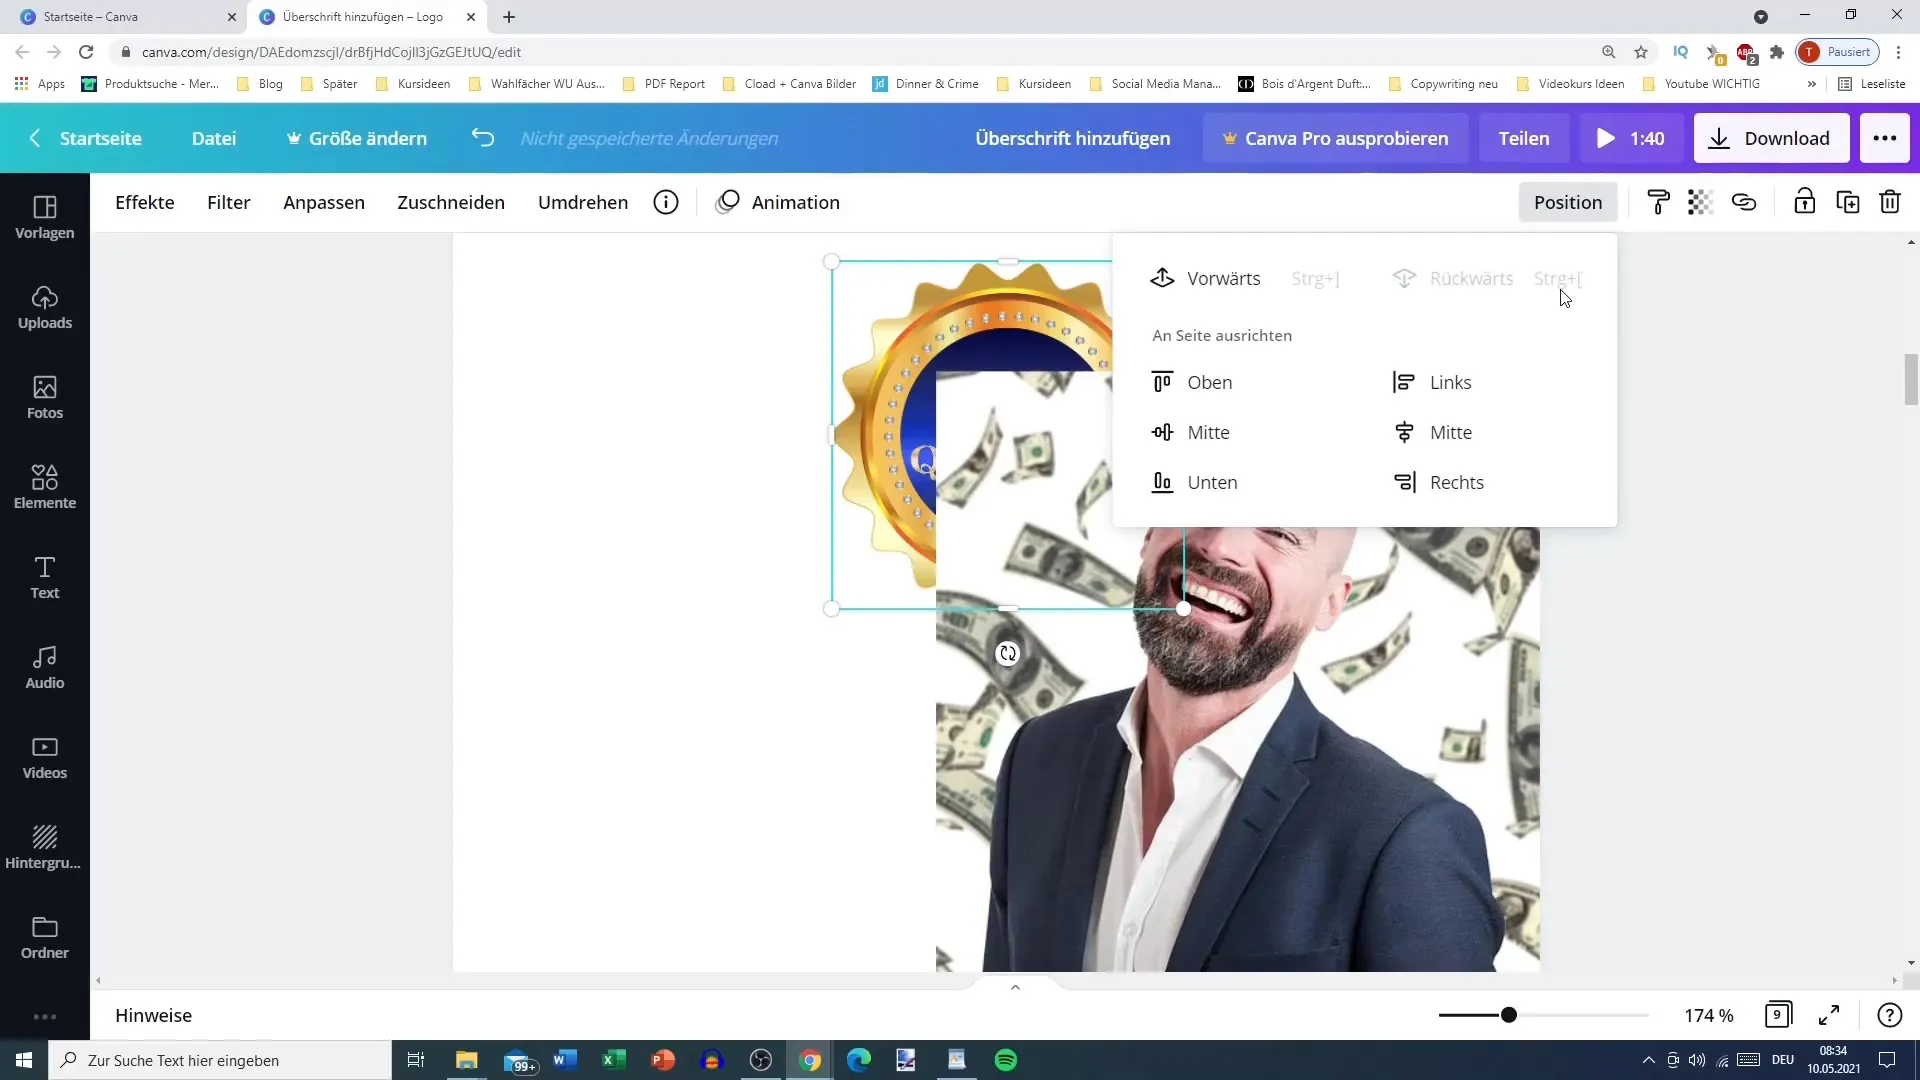1920x1080 pixels.
Task: Open Datei menu in top bar
Action: coord(214,137)
